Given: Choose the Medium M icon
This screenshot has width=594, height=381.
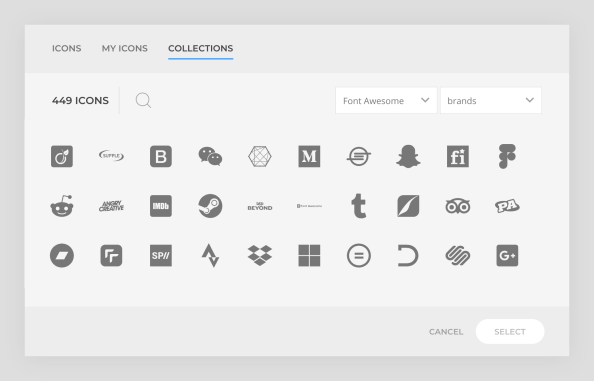Looking at the screenshot, I should (x=309, y=156).
